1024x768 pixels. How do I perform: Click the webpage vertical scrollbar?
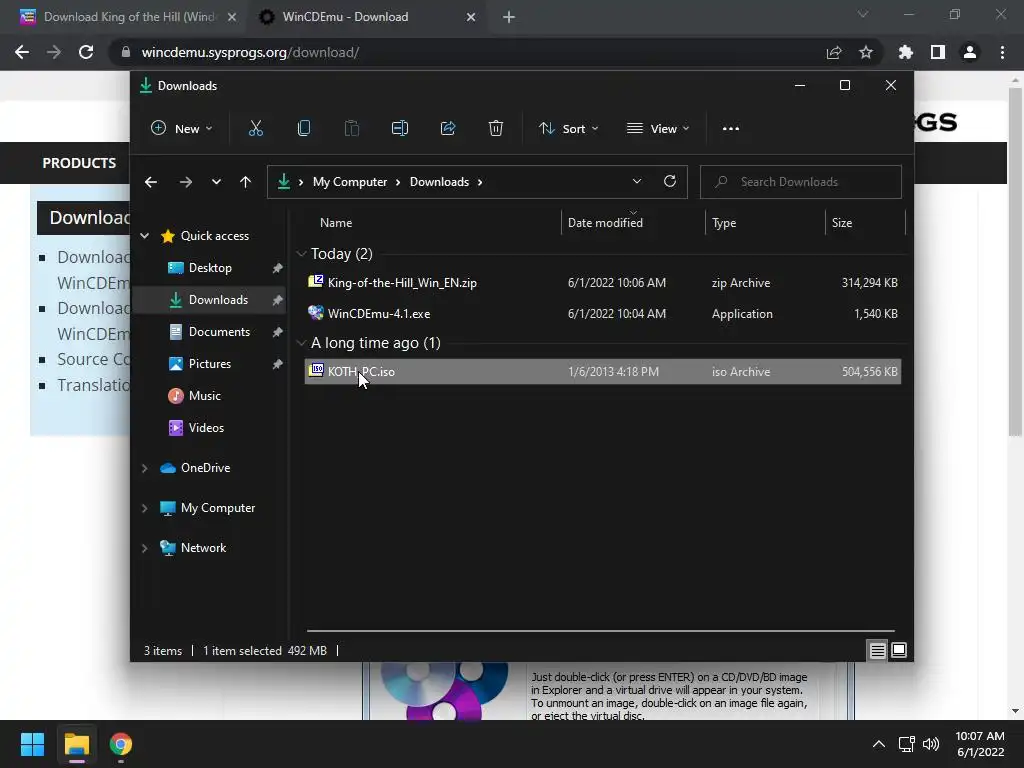point(1014,263)
